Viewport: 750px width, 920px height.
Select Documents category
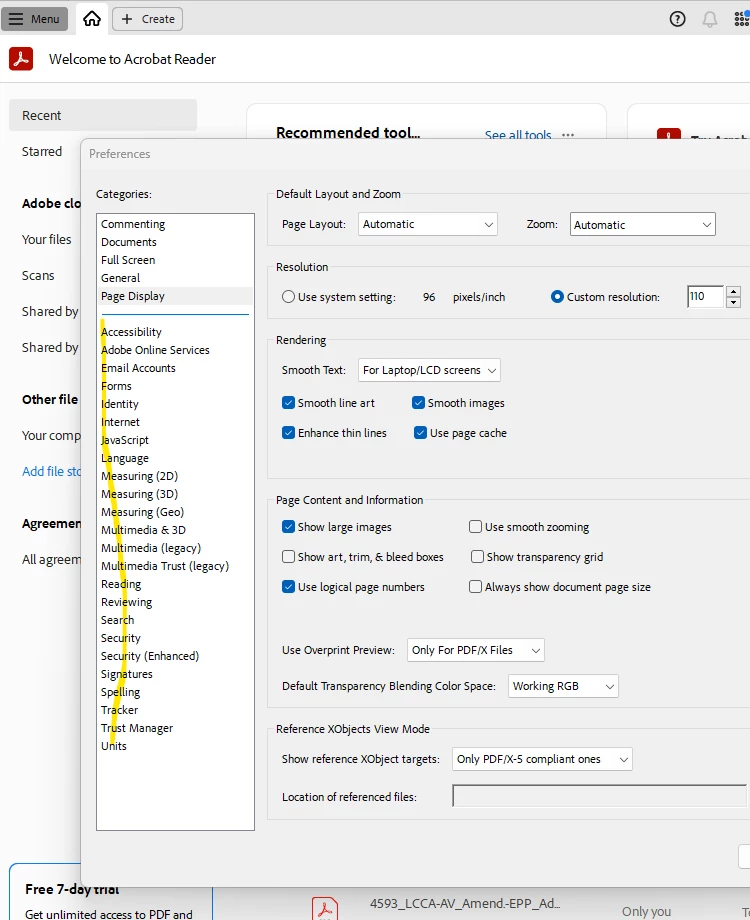click(x=129, y=242)
